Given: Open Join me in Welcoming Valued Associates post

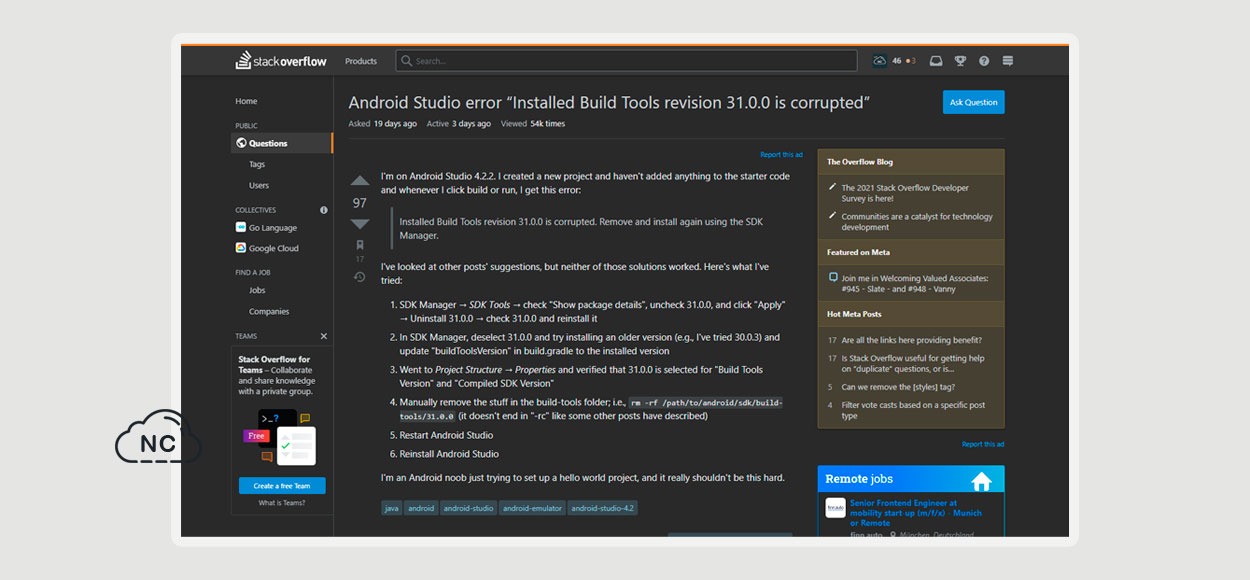Looking at the screenshot, I should click(914, 284).
